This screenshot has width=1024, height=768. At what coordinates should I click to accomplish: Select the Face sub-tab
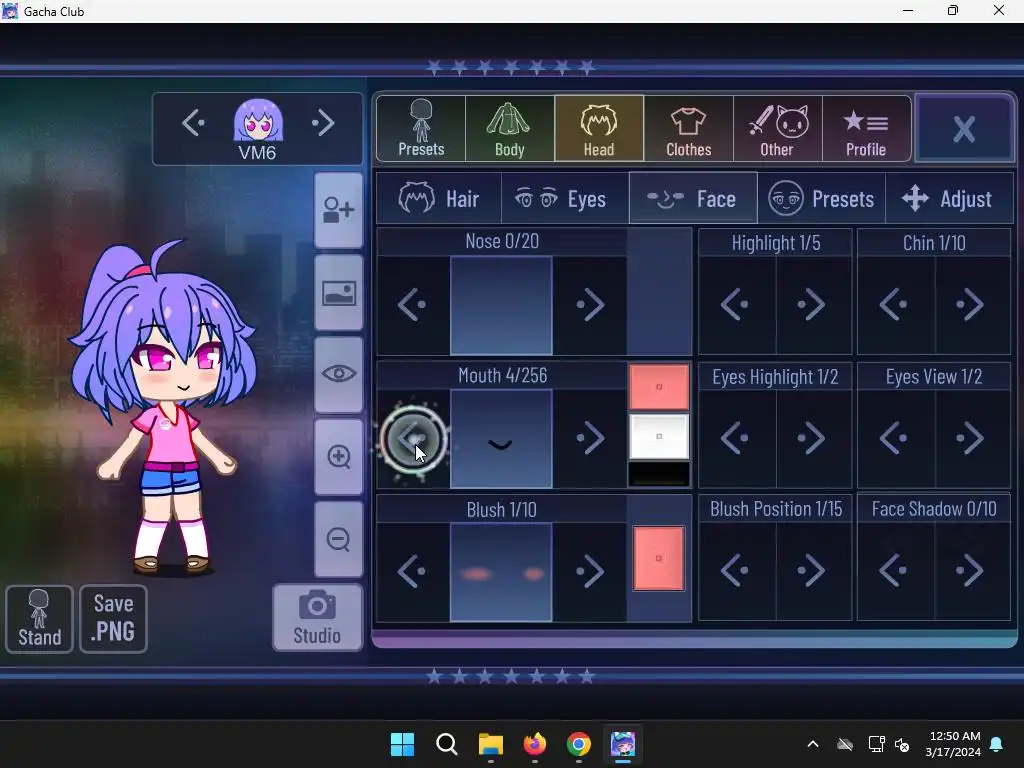(693, 199)
